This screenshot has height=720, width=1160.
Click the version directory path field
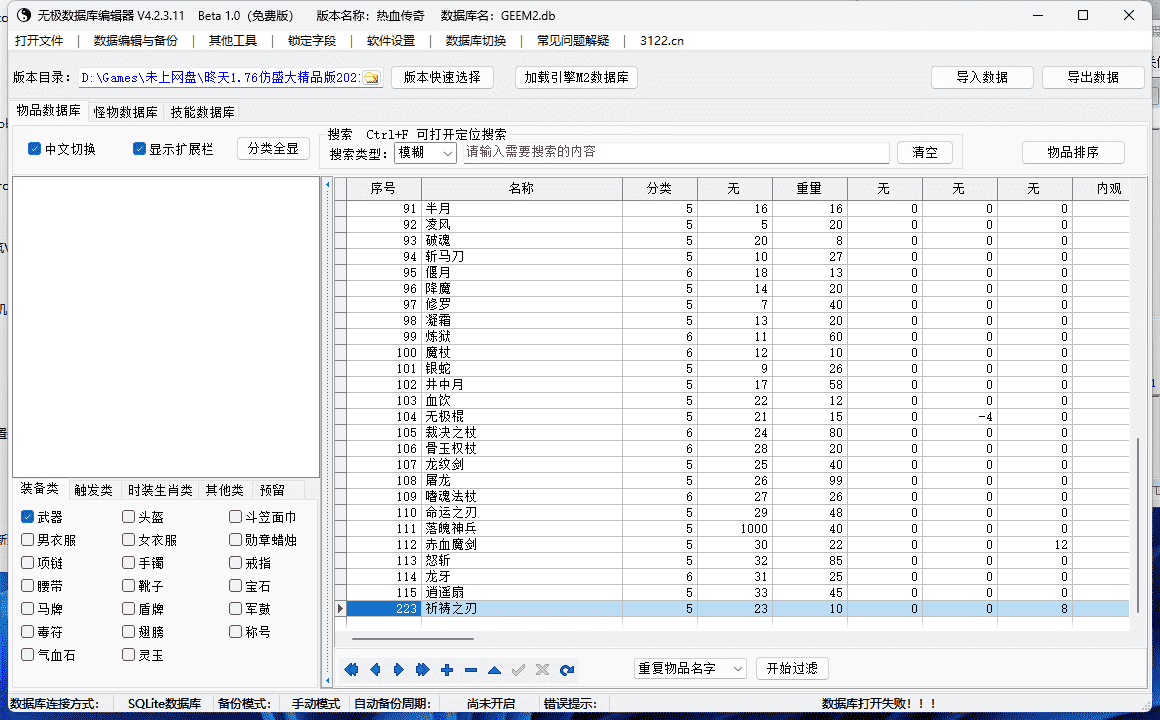(220, 78)
